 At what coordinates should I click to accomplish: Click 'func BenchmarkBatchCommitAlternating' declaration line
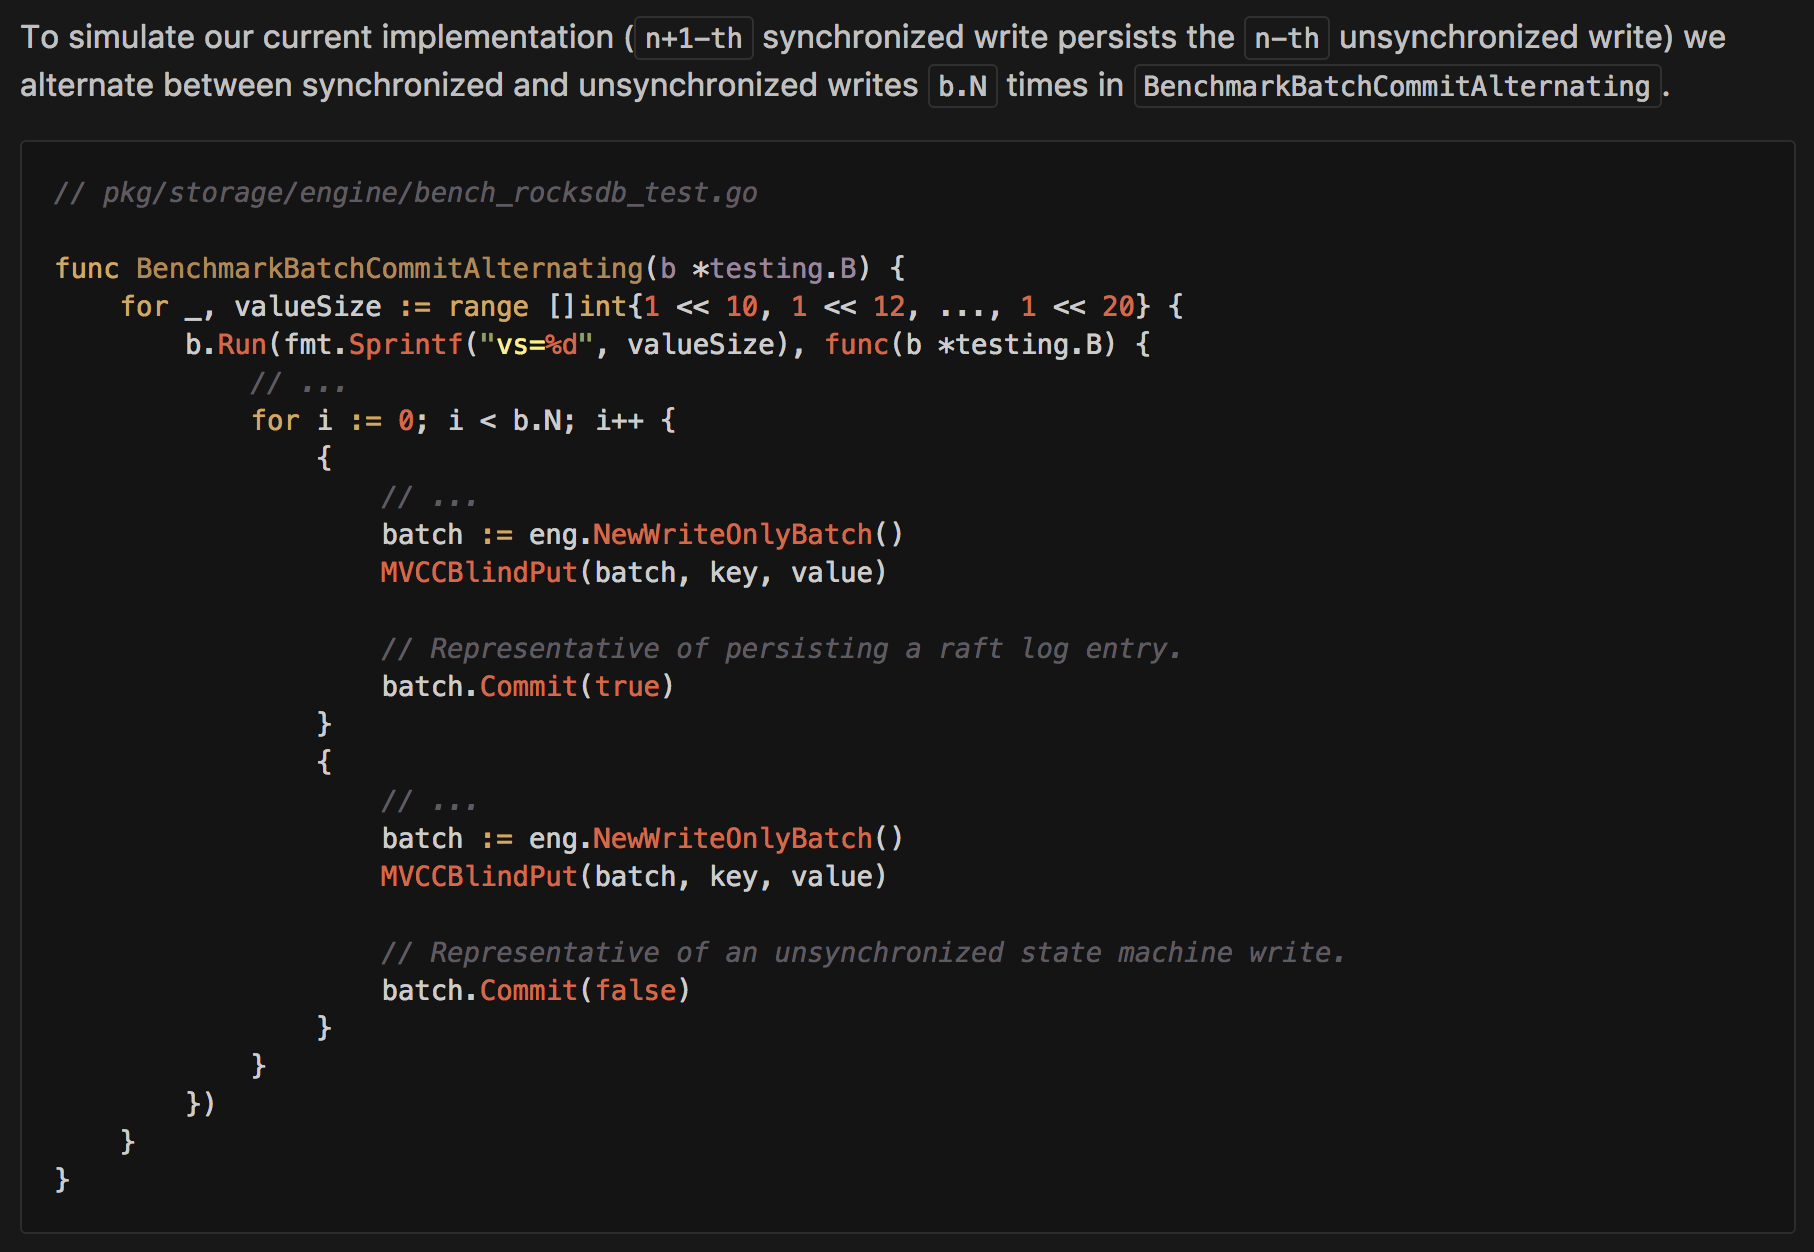point(480,268)
